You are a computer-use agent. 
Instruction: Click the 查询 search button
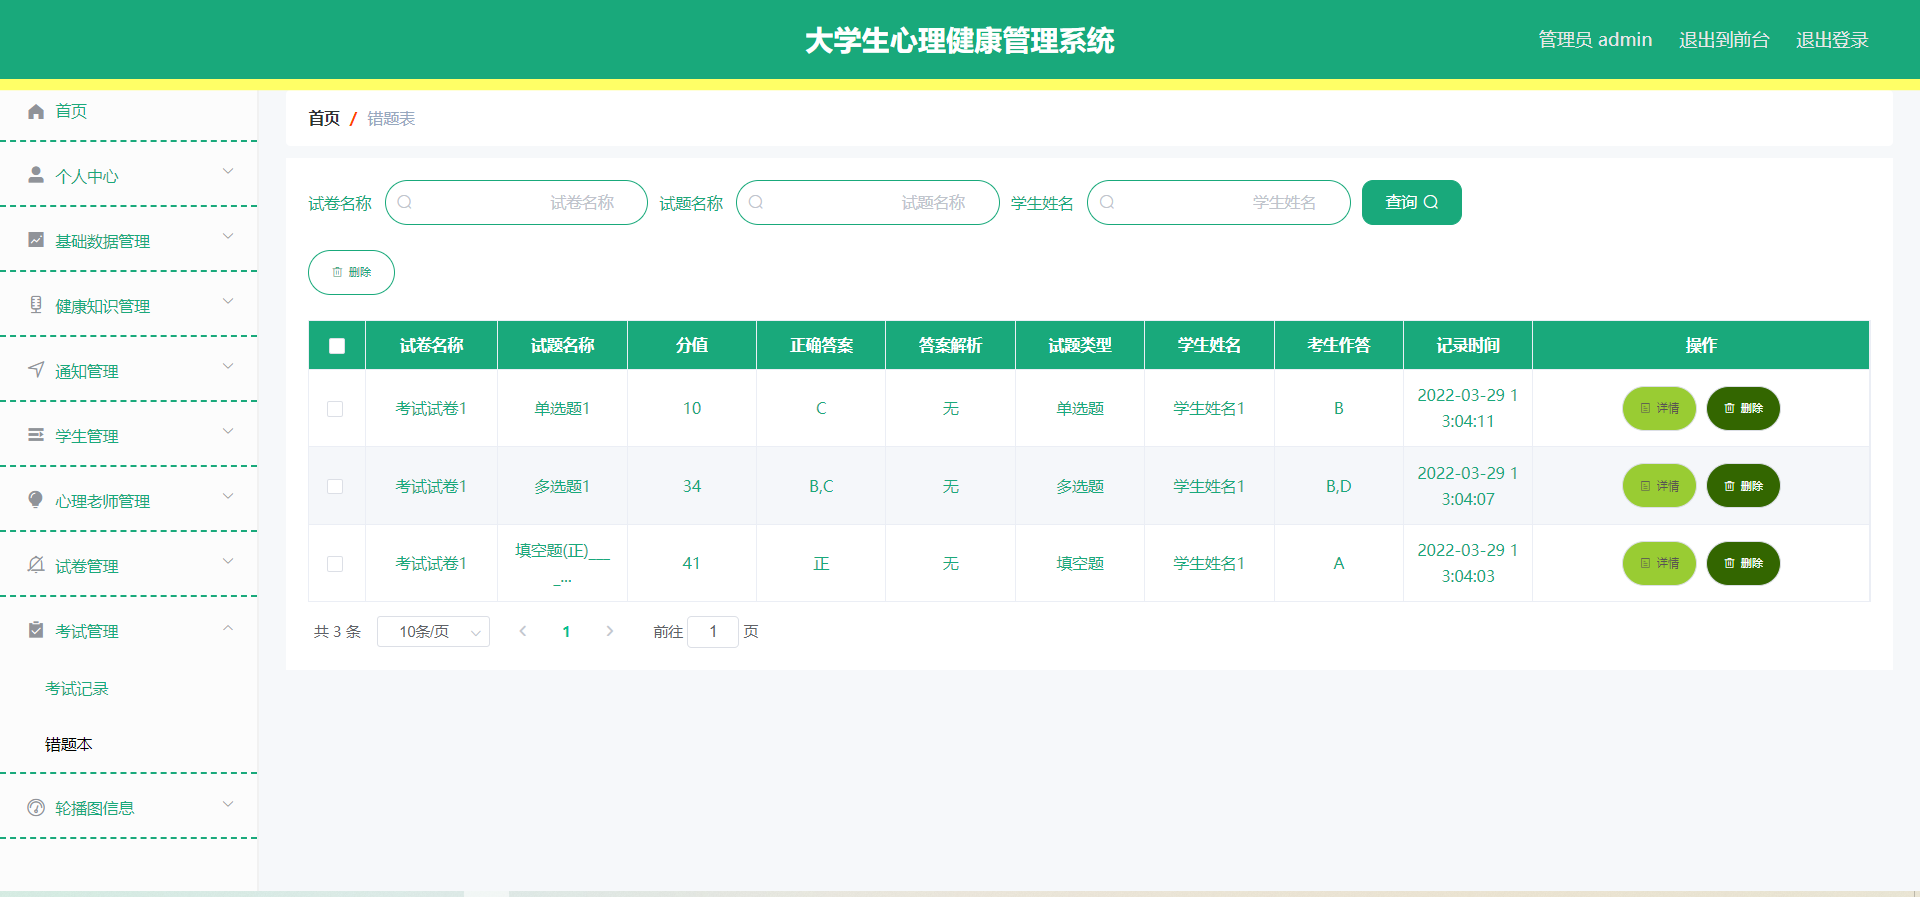tap(1411, 202)
